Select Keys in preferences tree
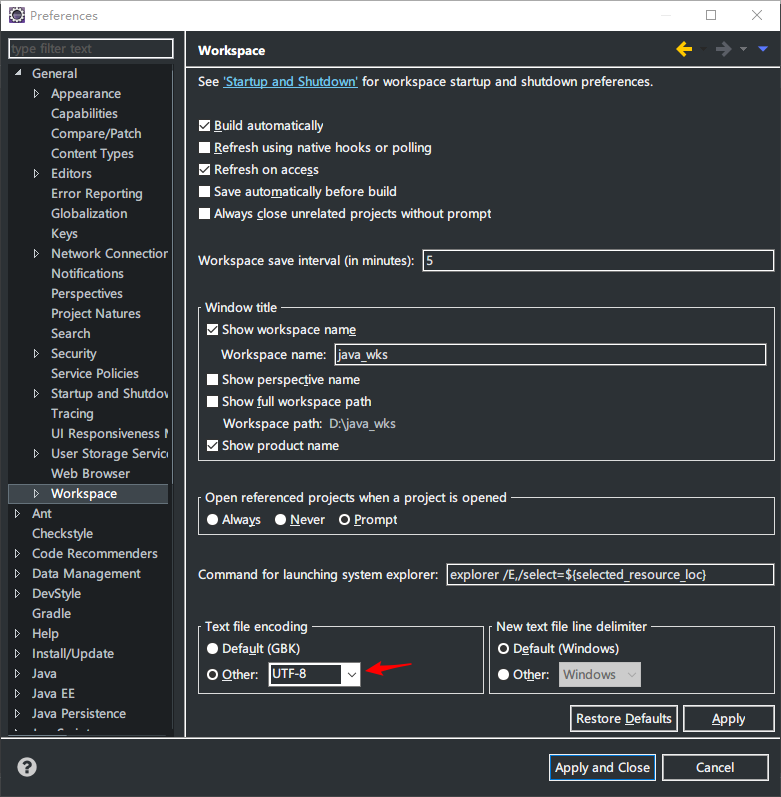781x797 pixels. coord(64,234)
